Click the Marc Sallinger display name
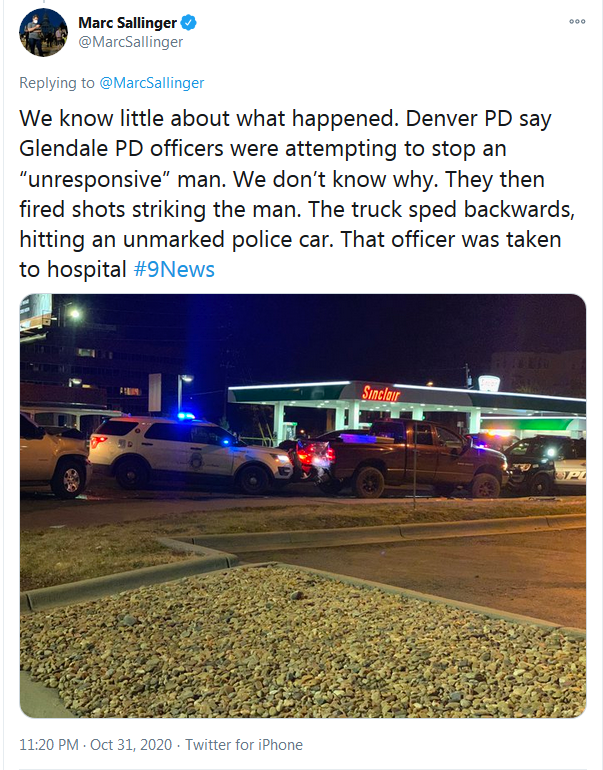The height and width of the screenshot is (770, 603). click(x=128, y=23)
